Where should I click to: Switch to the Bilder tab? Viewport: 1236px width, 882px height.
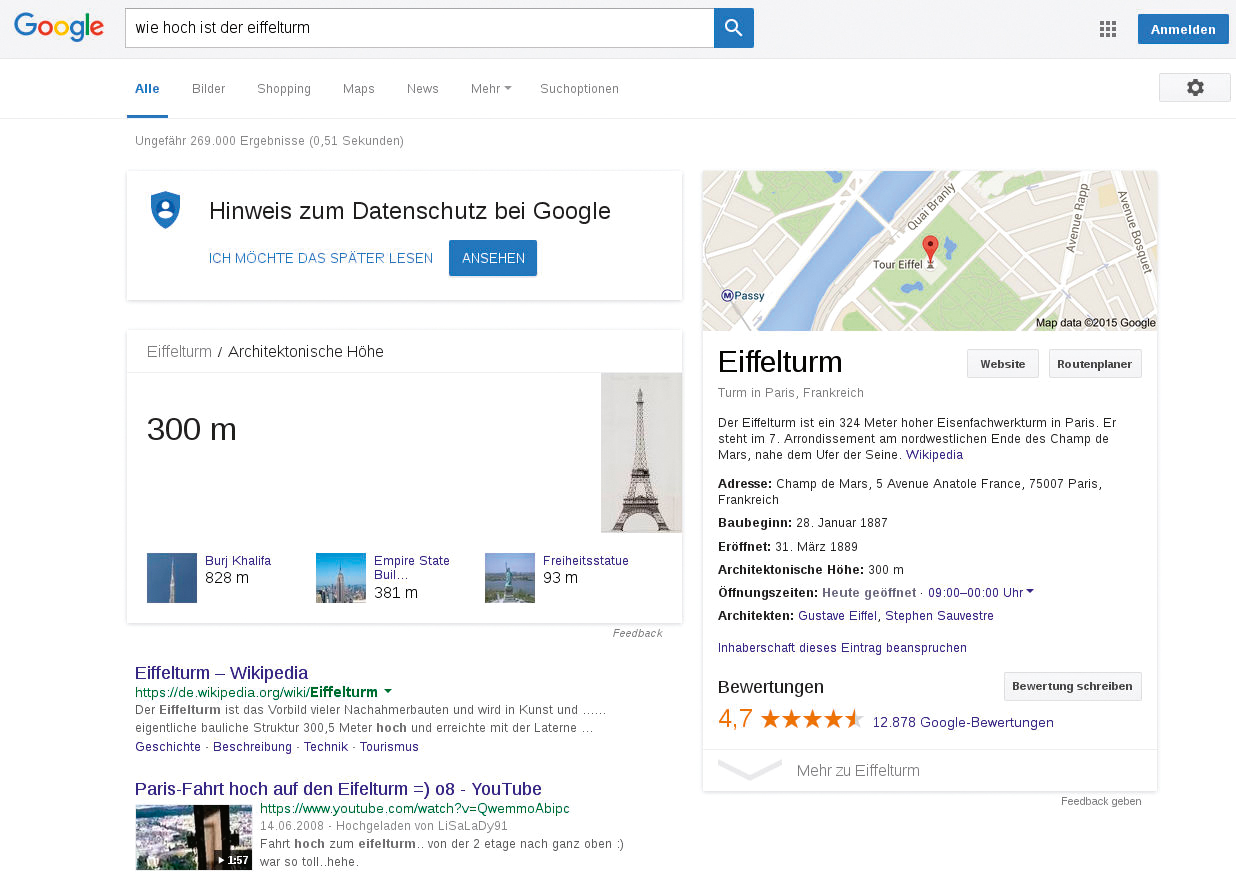click(208, 89)
